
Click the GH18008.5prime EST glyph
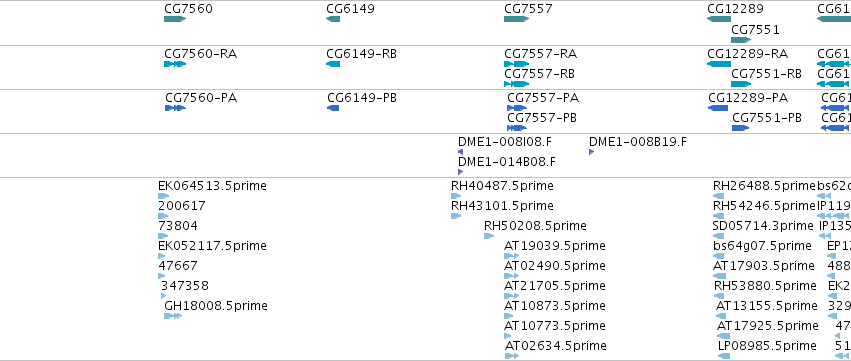click(x=173, y=316)
